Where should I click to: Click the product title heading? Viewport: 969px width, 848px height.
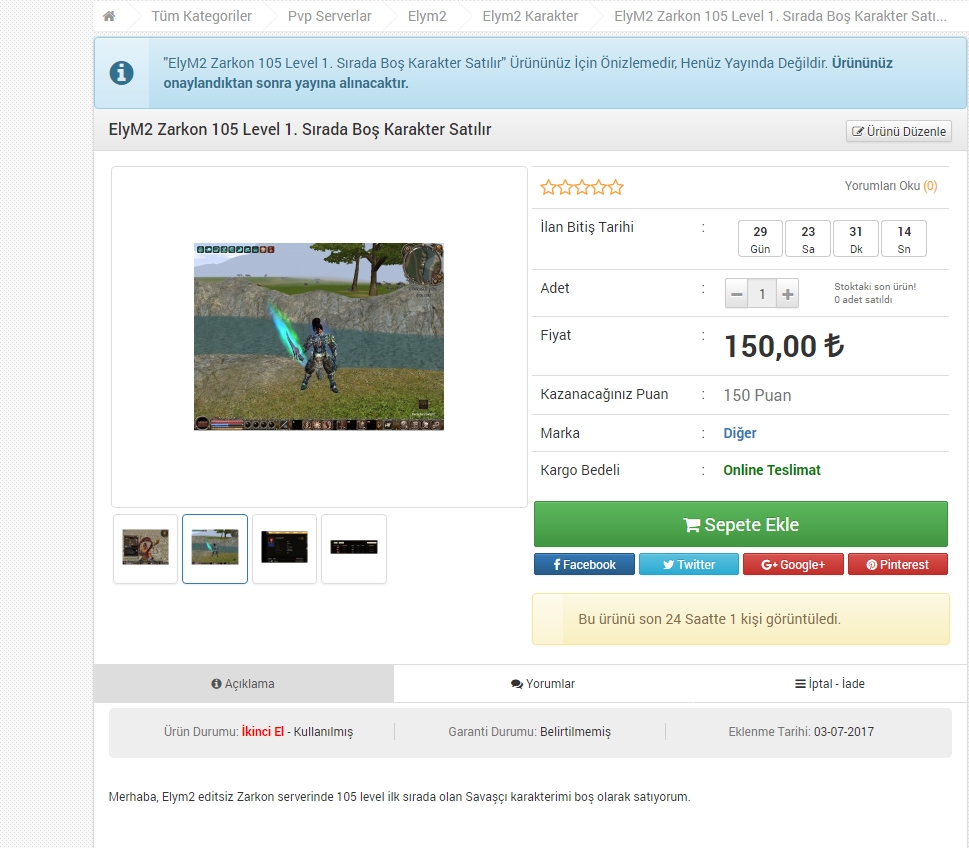[300, 129]
